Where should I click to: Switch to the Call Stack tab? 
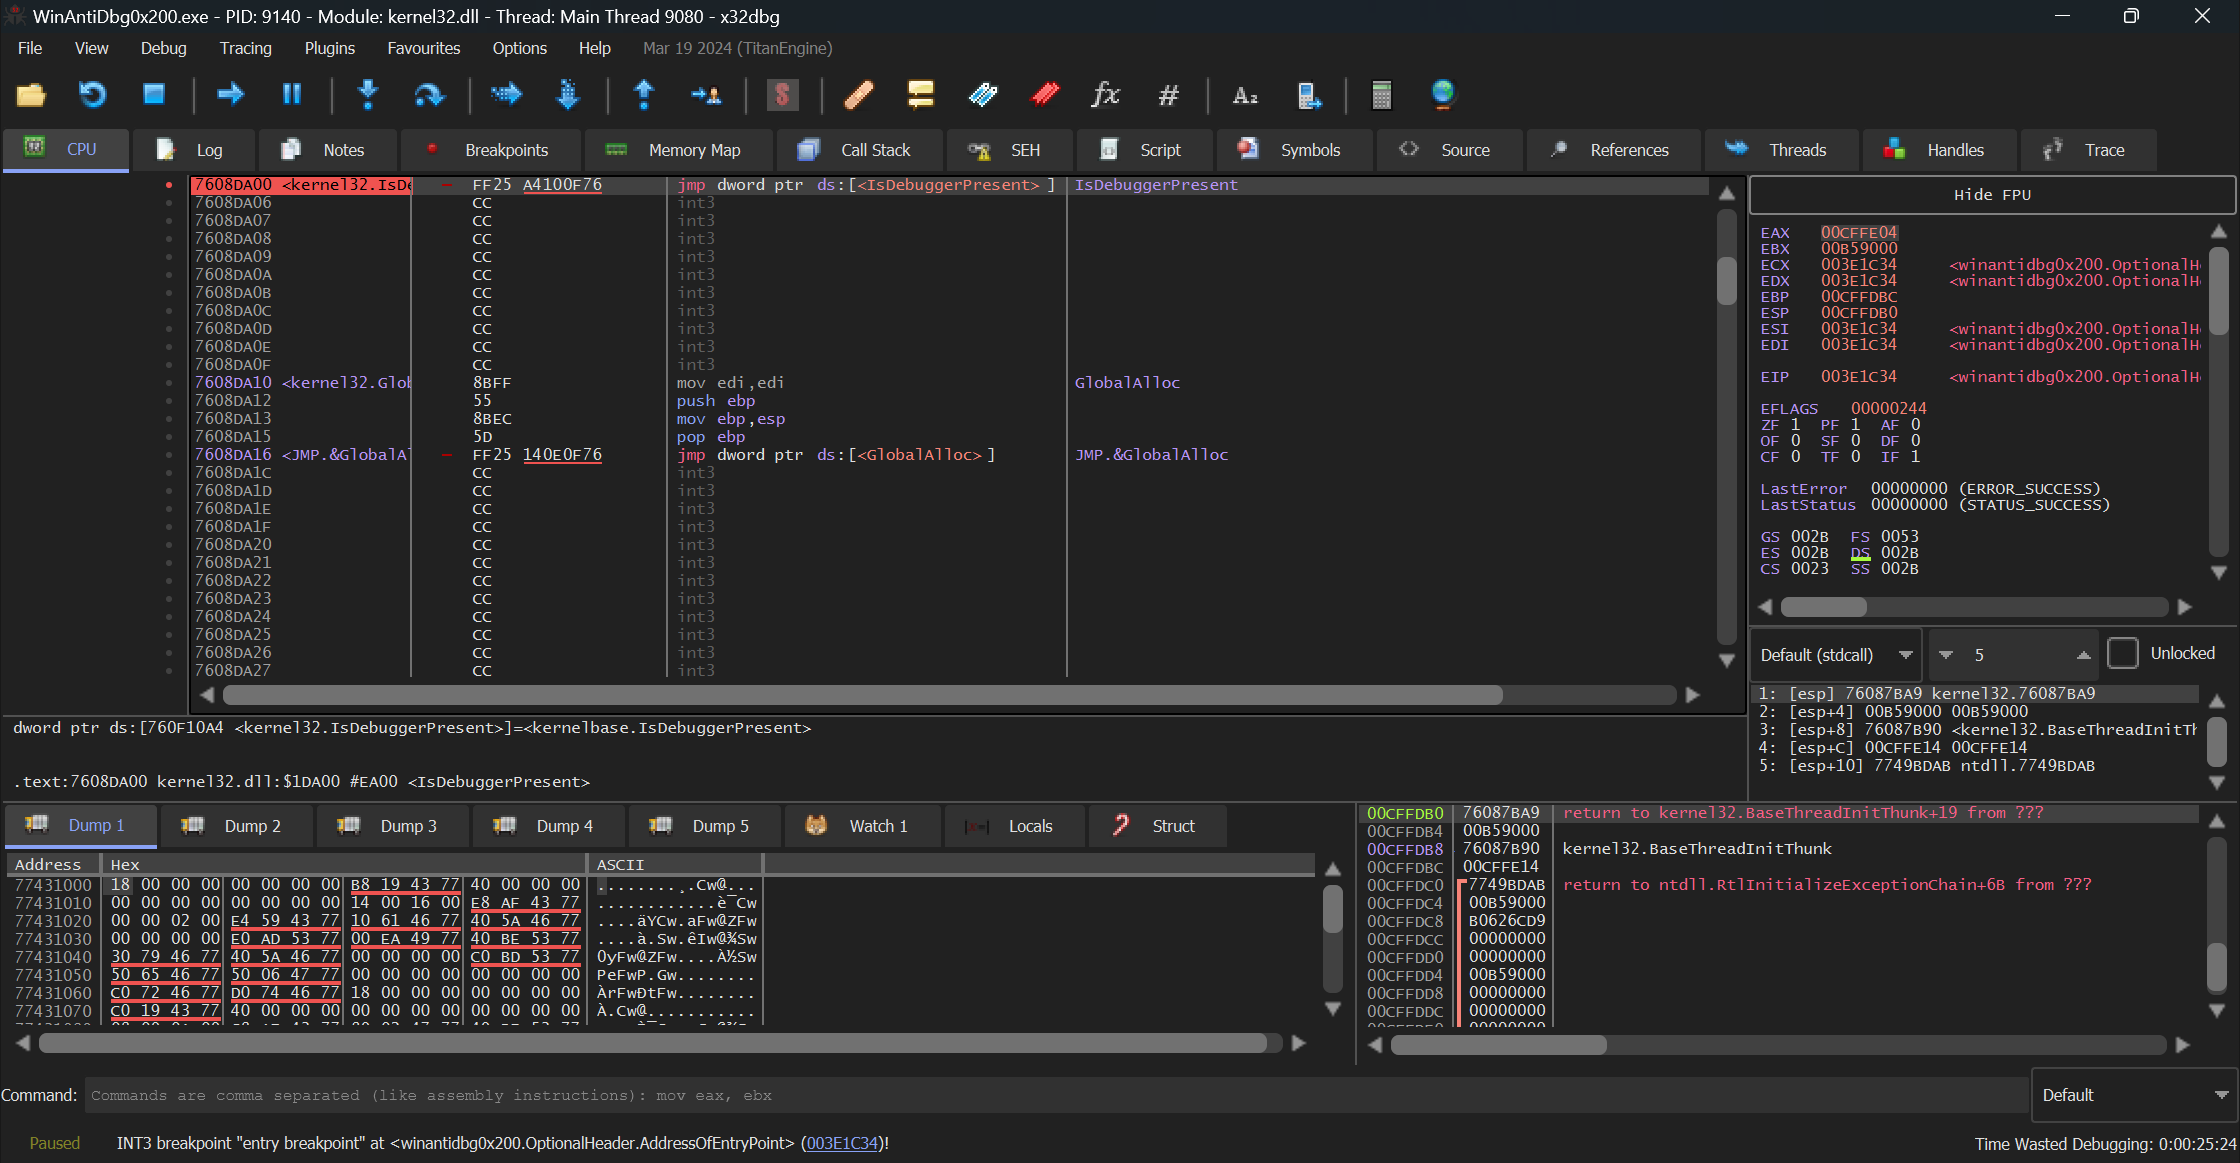tap(859, 150)
